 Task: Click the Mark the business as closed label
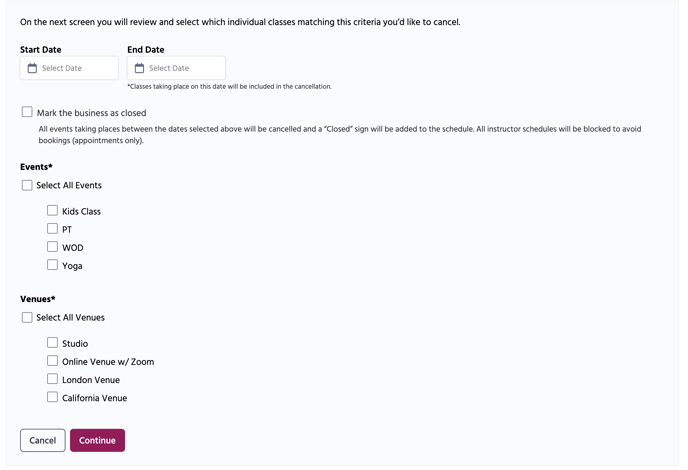[91, 113]
